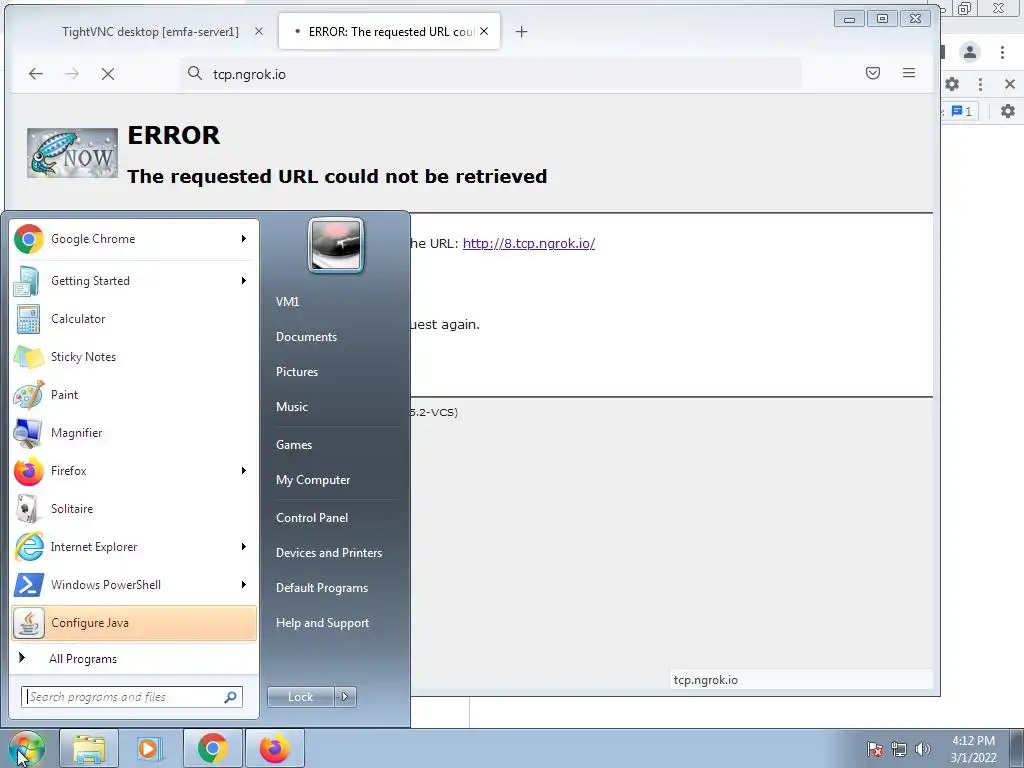This screenshot has height=768, width=1024.
Task: Switch to Firefox in taskbar
Action: [274, 748]
